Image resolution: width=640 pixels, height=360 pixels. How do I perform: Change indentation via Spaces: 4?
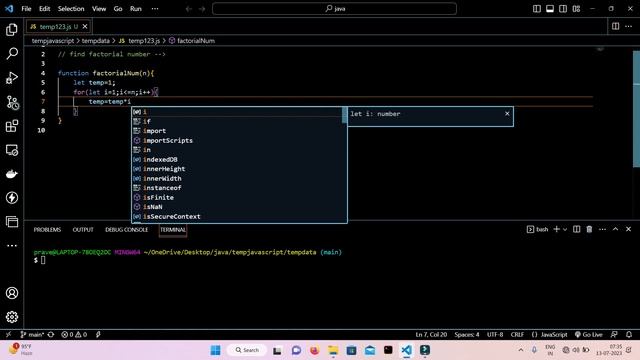467,334
